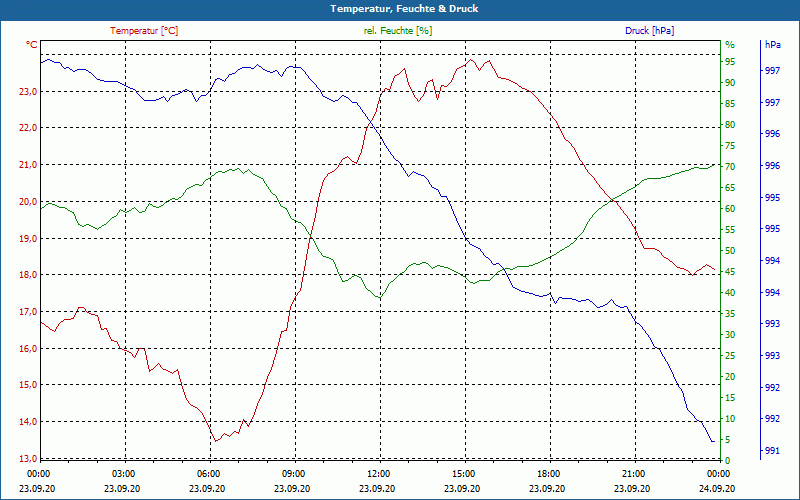Click the "45" humidity axis tick
The width and height of the screenshot is (800, 500).
730,272
